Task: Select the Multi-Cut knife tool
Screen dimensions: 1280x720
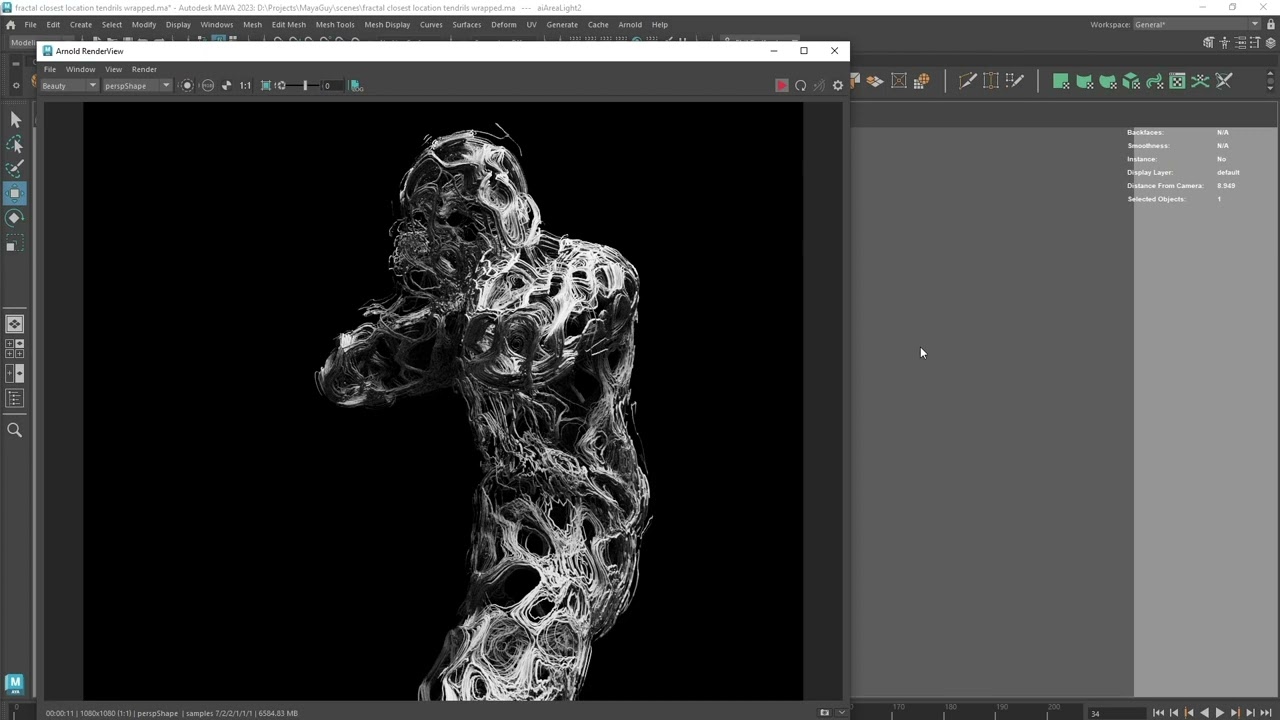Action: (967, 81)
